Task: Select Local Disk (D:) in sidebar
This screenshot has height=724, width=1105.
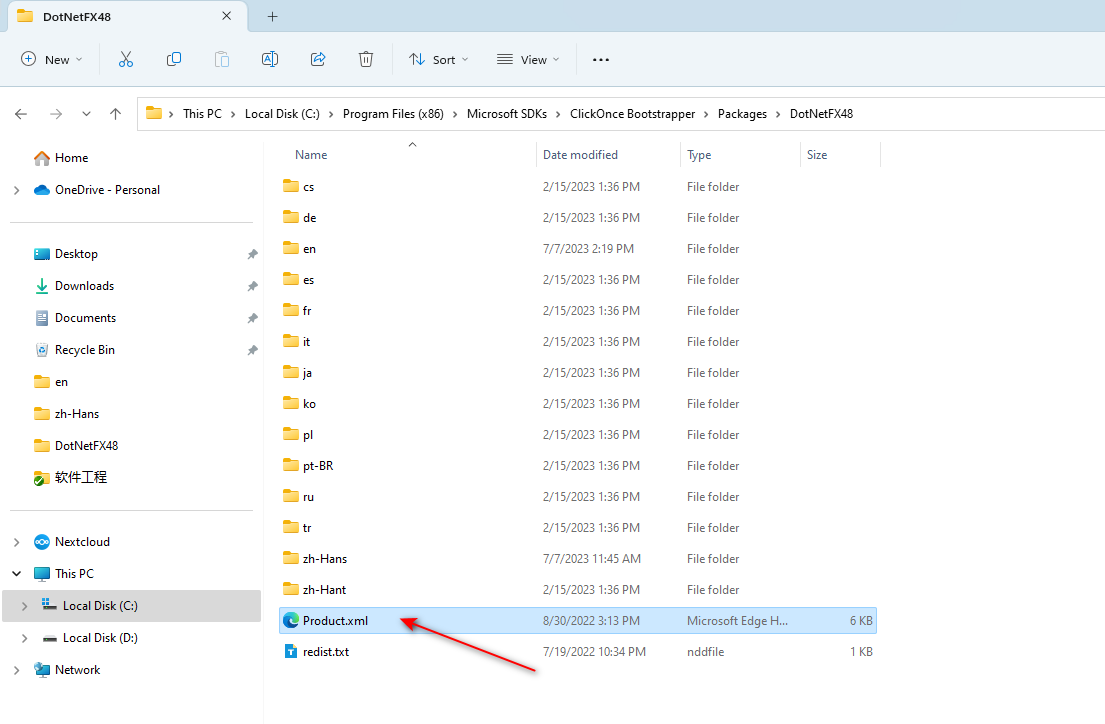Action: [100, 638]
